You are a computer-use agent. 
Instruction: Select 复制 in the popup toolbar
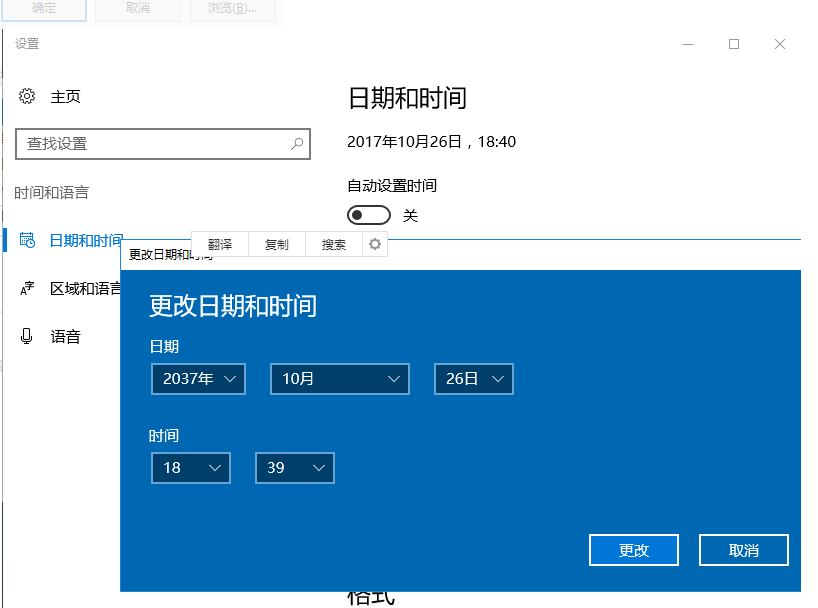pyautogui.click(x=276, y=244)
